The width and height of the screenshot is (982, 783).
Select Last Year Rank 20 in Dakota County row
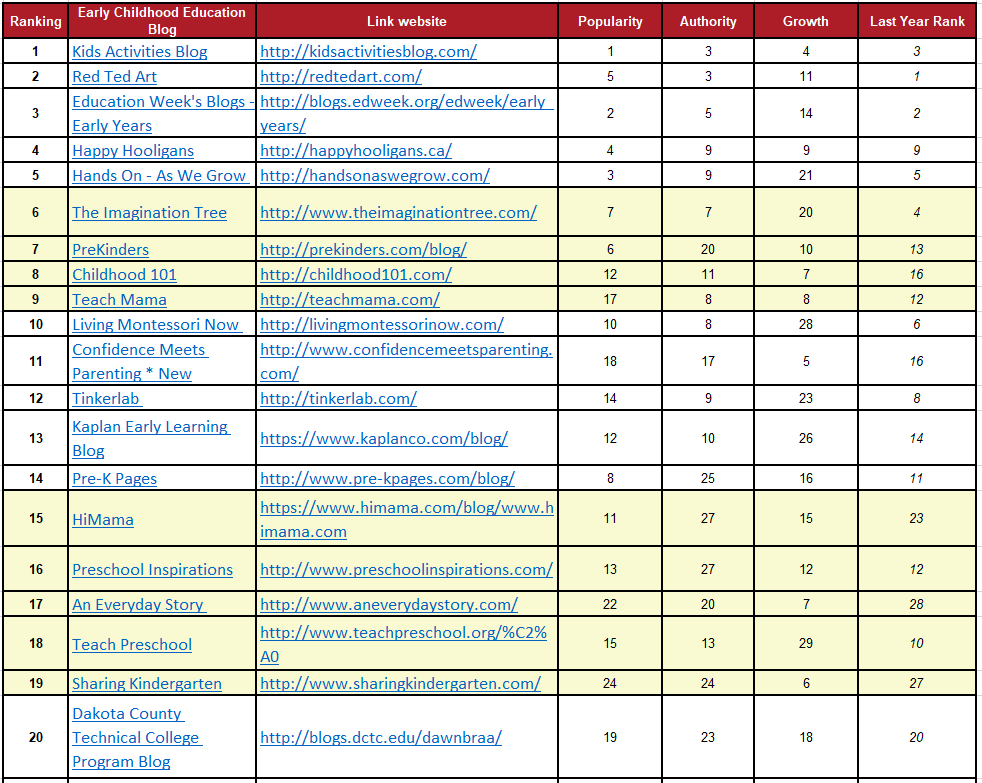click(916, 737)
